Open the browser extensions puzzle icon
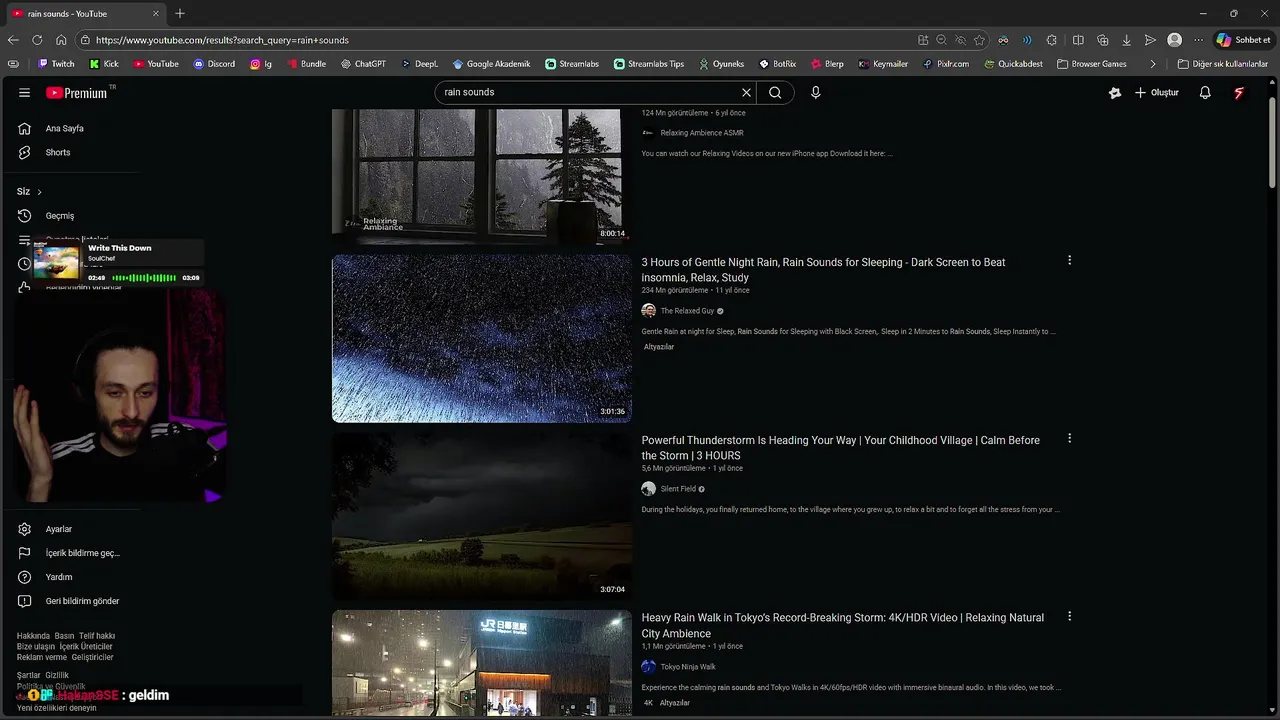 tap(1052, 40)
